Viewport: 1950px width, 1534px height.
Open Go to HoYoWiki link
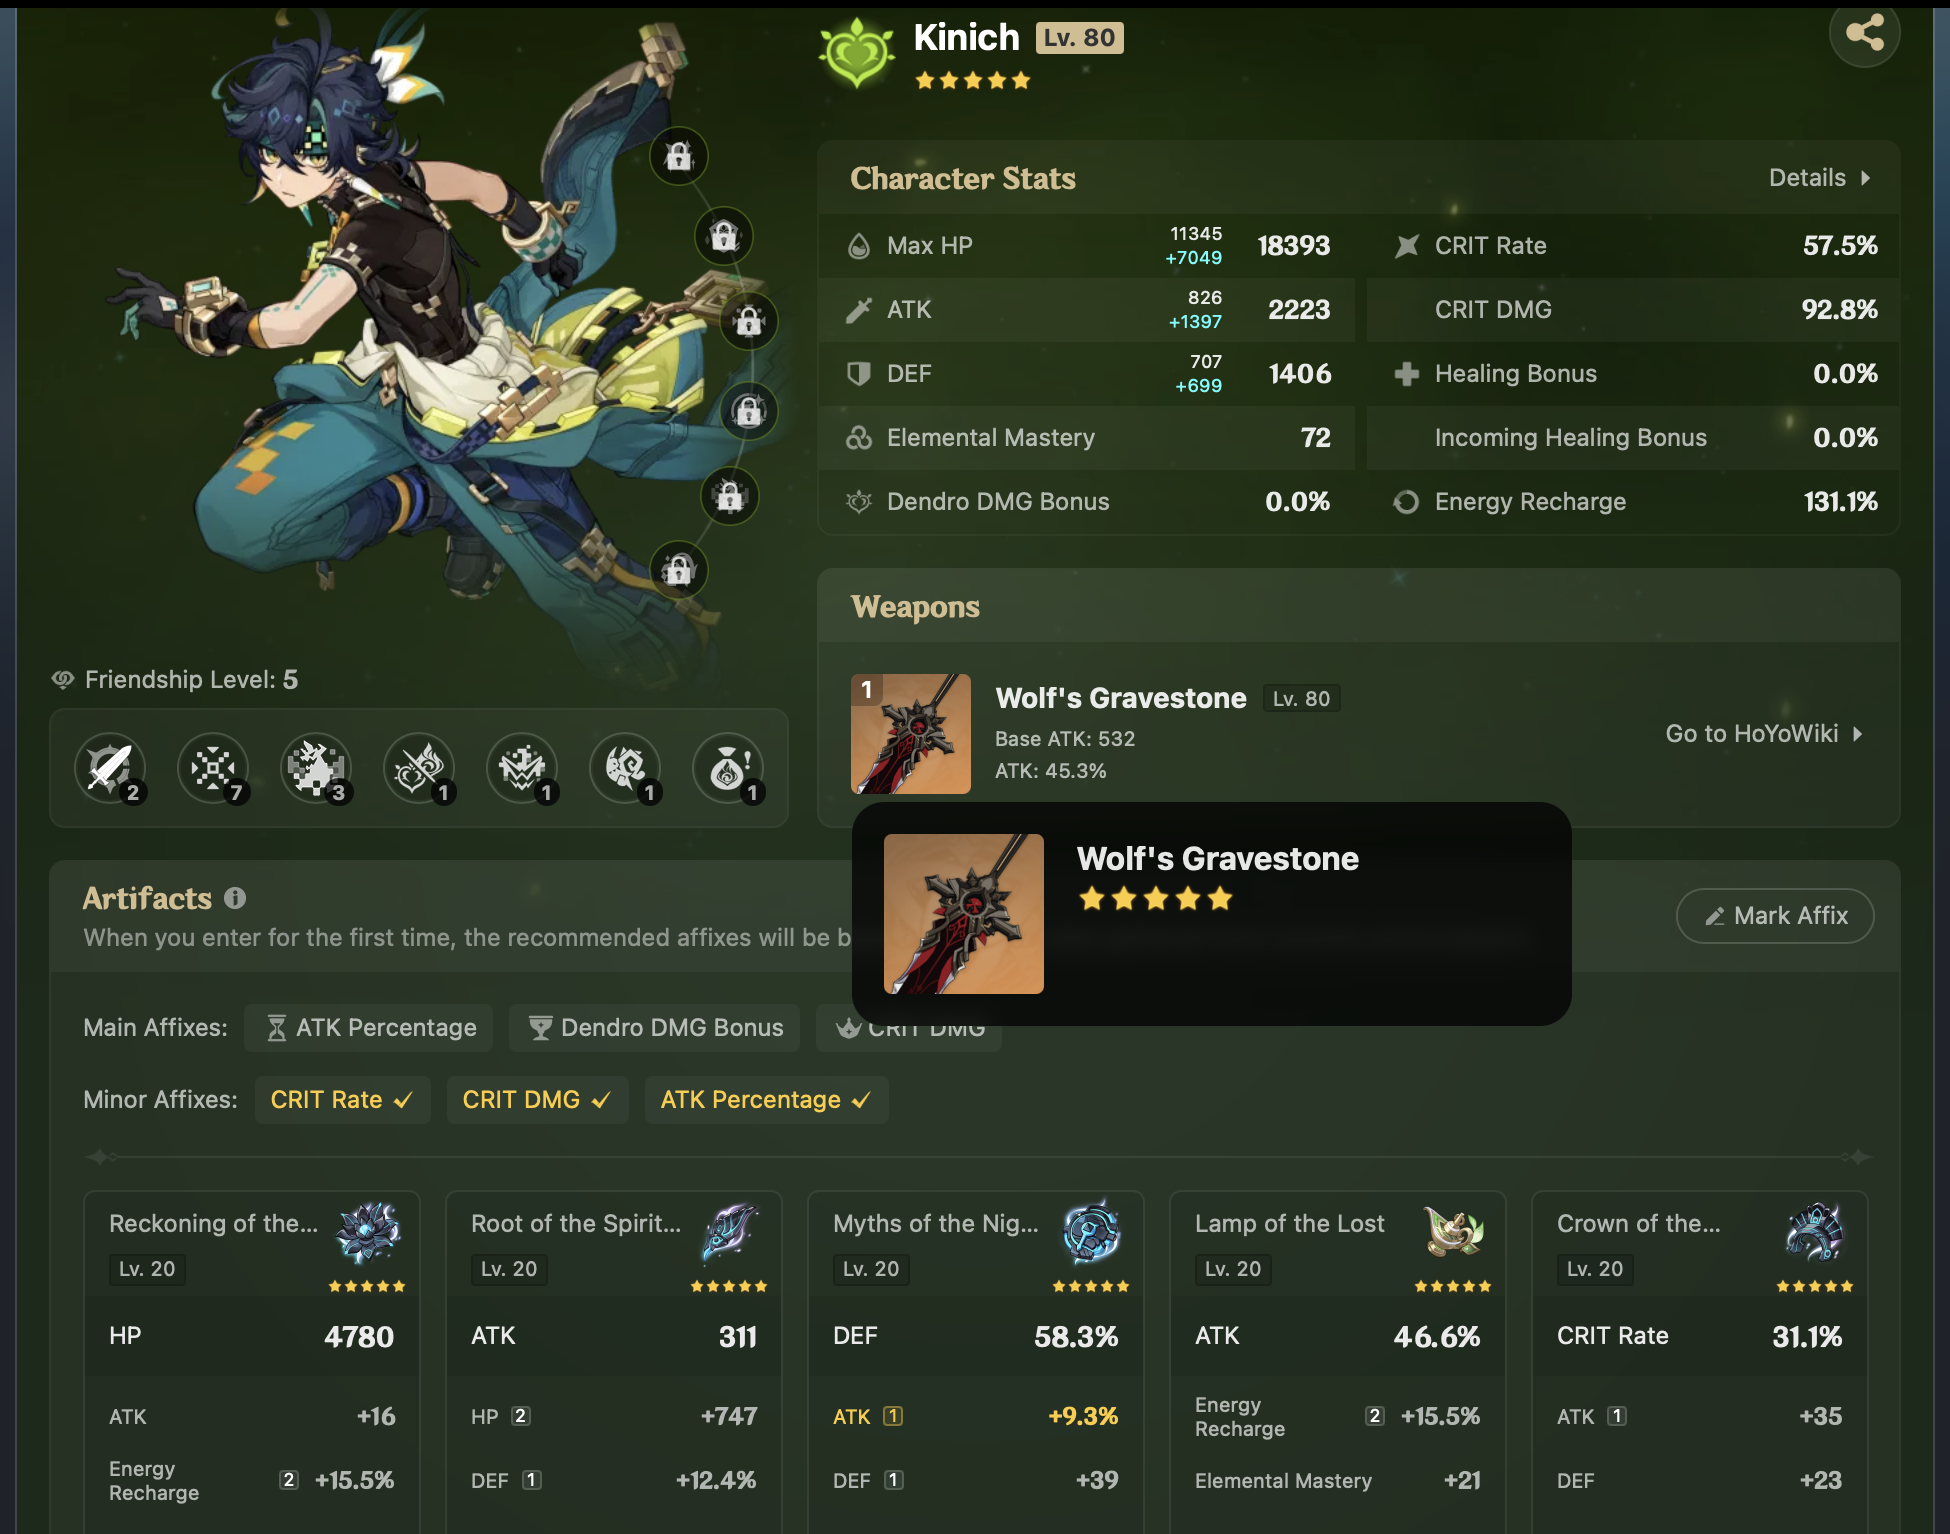point(1764,734)
